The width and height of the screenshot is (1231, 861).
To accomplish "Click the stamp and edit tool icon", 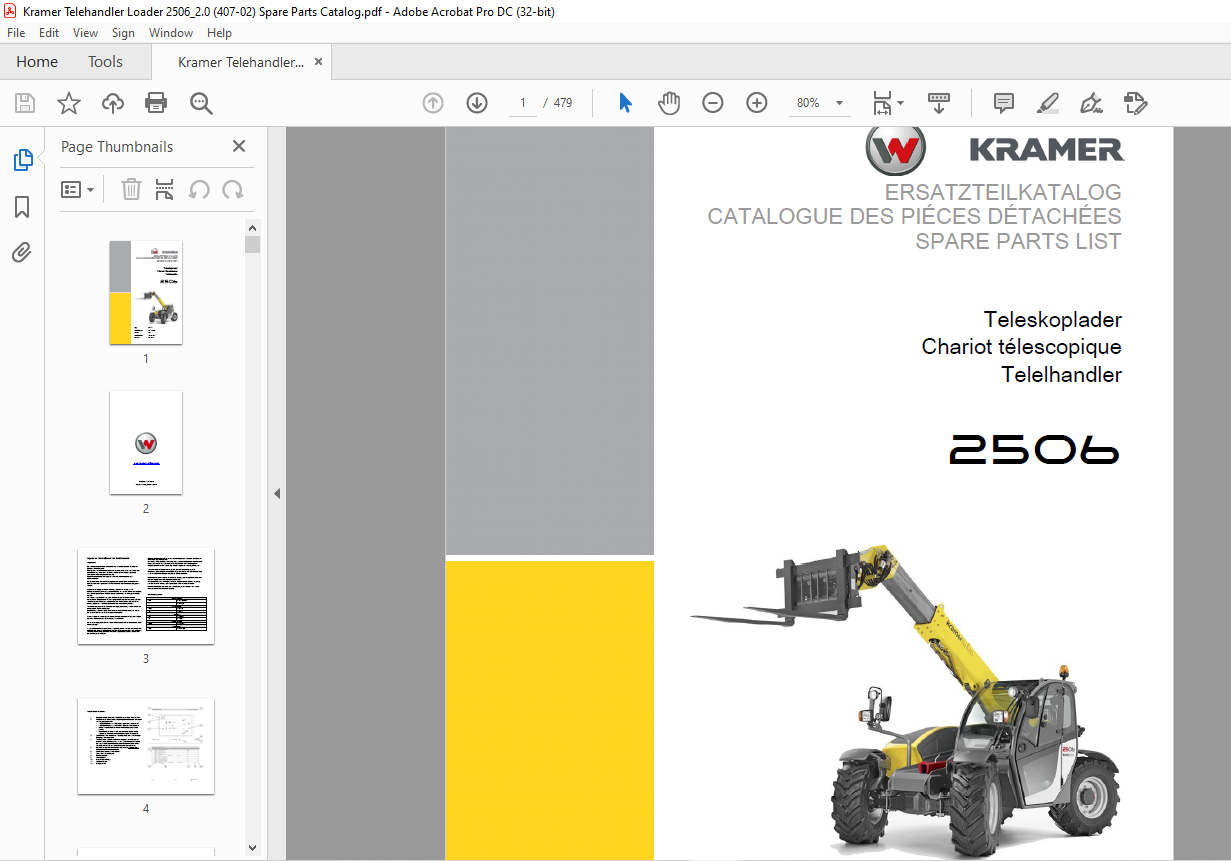I will (x=1135, y=103).
